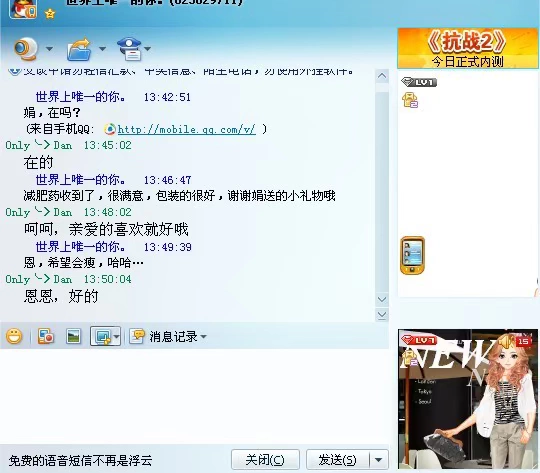Insert a picture with image icon

73,336
